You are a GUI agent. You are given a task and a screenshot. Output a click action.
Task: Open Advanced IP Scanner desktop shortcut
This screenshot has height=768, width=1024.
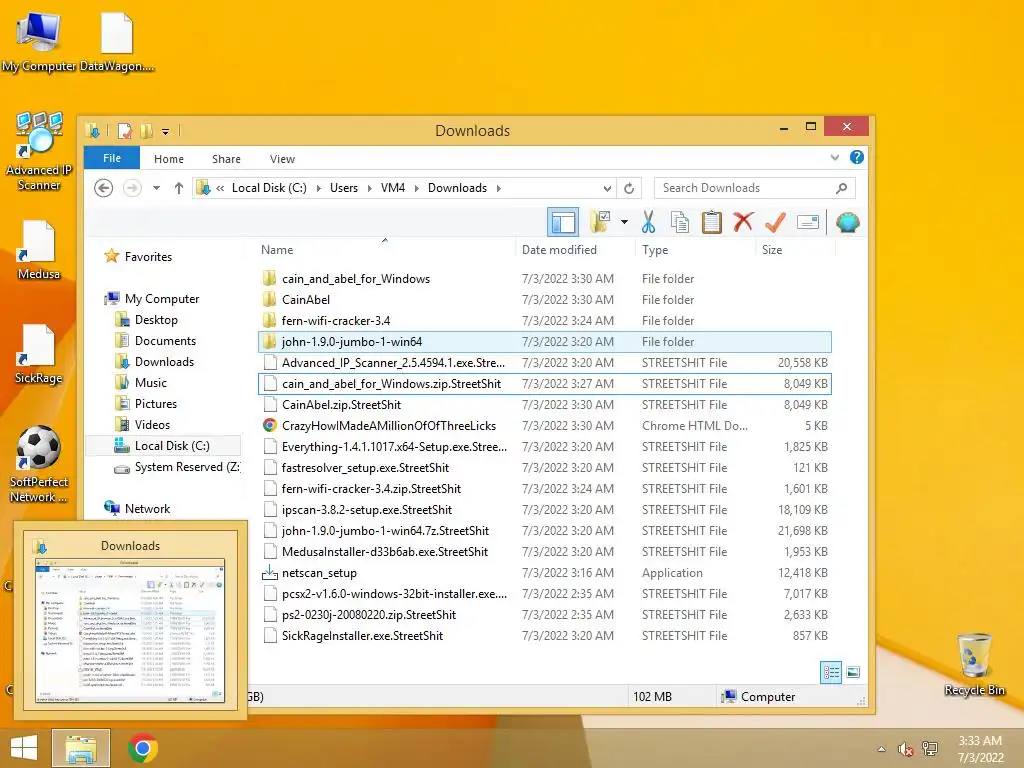point(39,152)
